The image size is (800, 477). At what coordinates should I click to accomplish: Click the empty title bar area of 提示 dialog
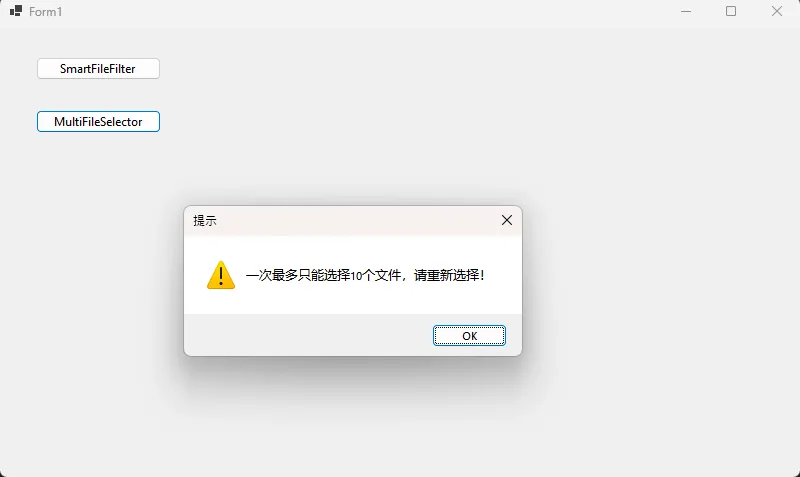click(357, 220)
